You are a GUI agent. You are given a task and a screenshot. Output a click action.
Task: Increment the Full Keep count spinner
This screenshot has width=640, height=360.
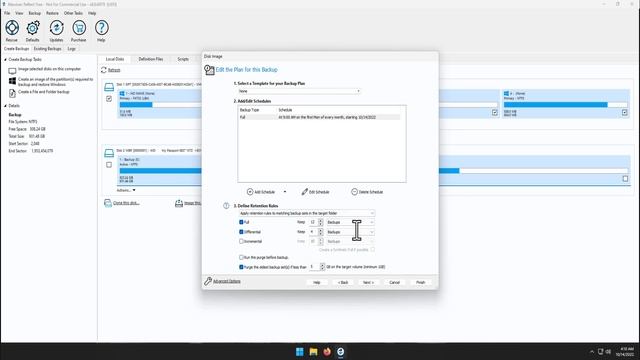pos(320,220)
